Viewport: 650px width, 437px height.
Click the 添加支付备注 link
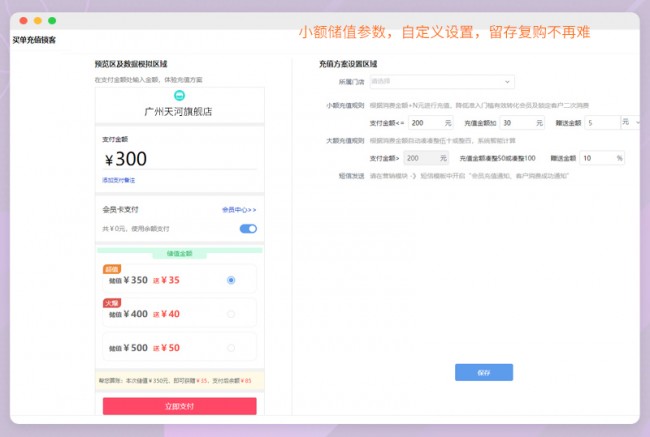[x=118, y=180]
